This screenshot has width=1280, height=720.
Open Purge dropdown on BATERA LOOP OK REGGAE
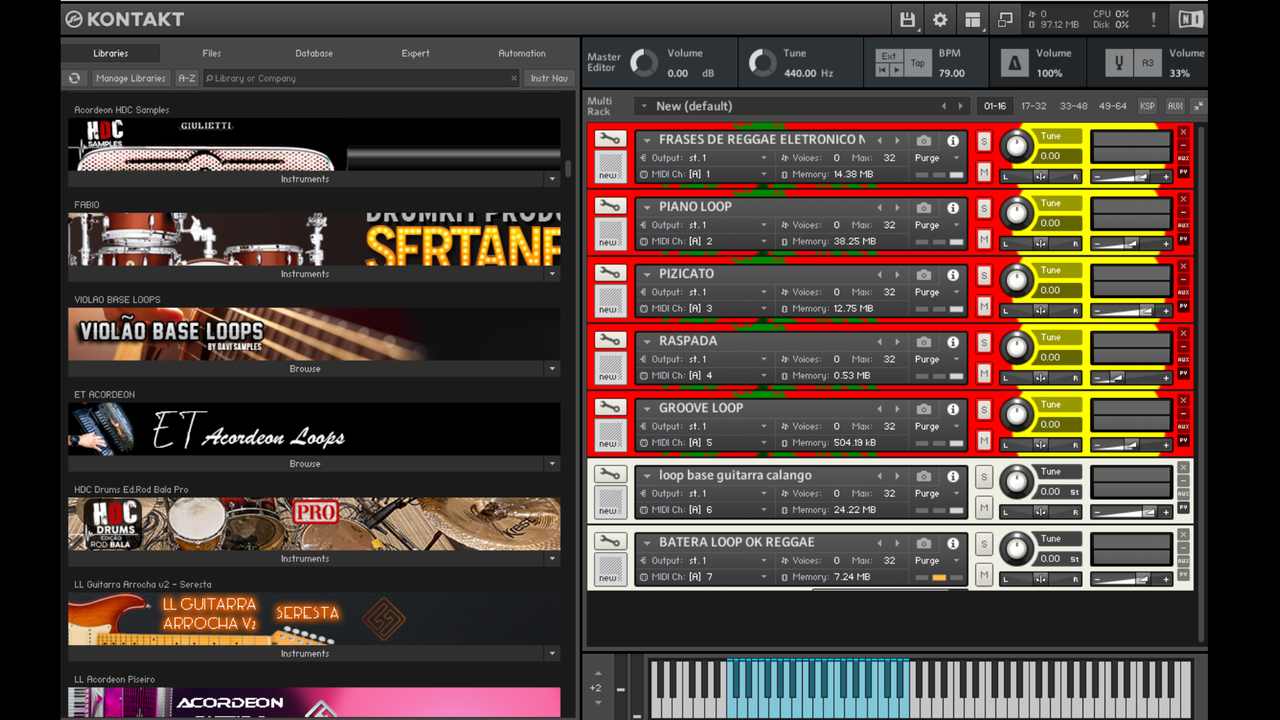956,560
